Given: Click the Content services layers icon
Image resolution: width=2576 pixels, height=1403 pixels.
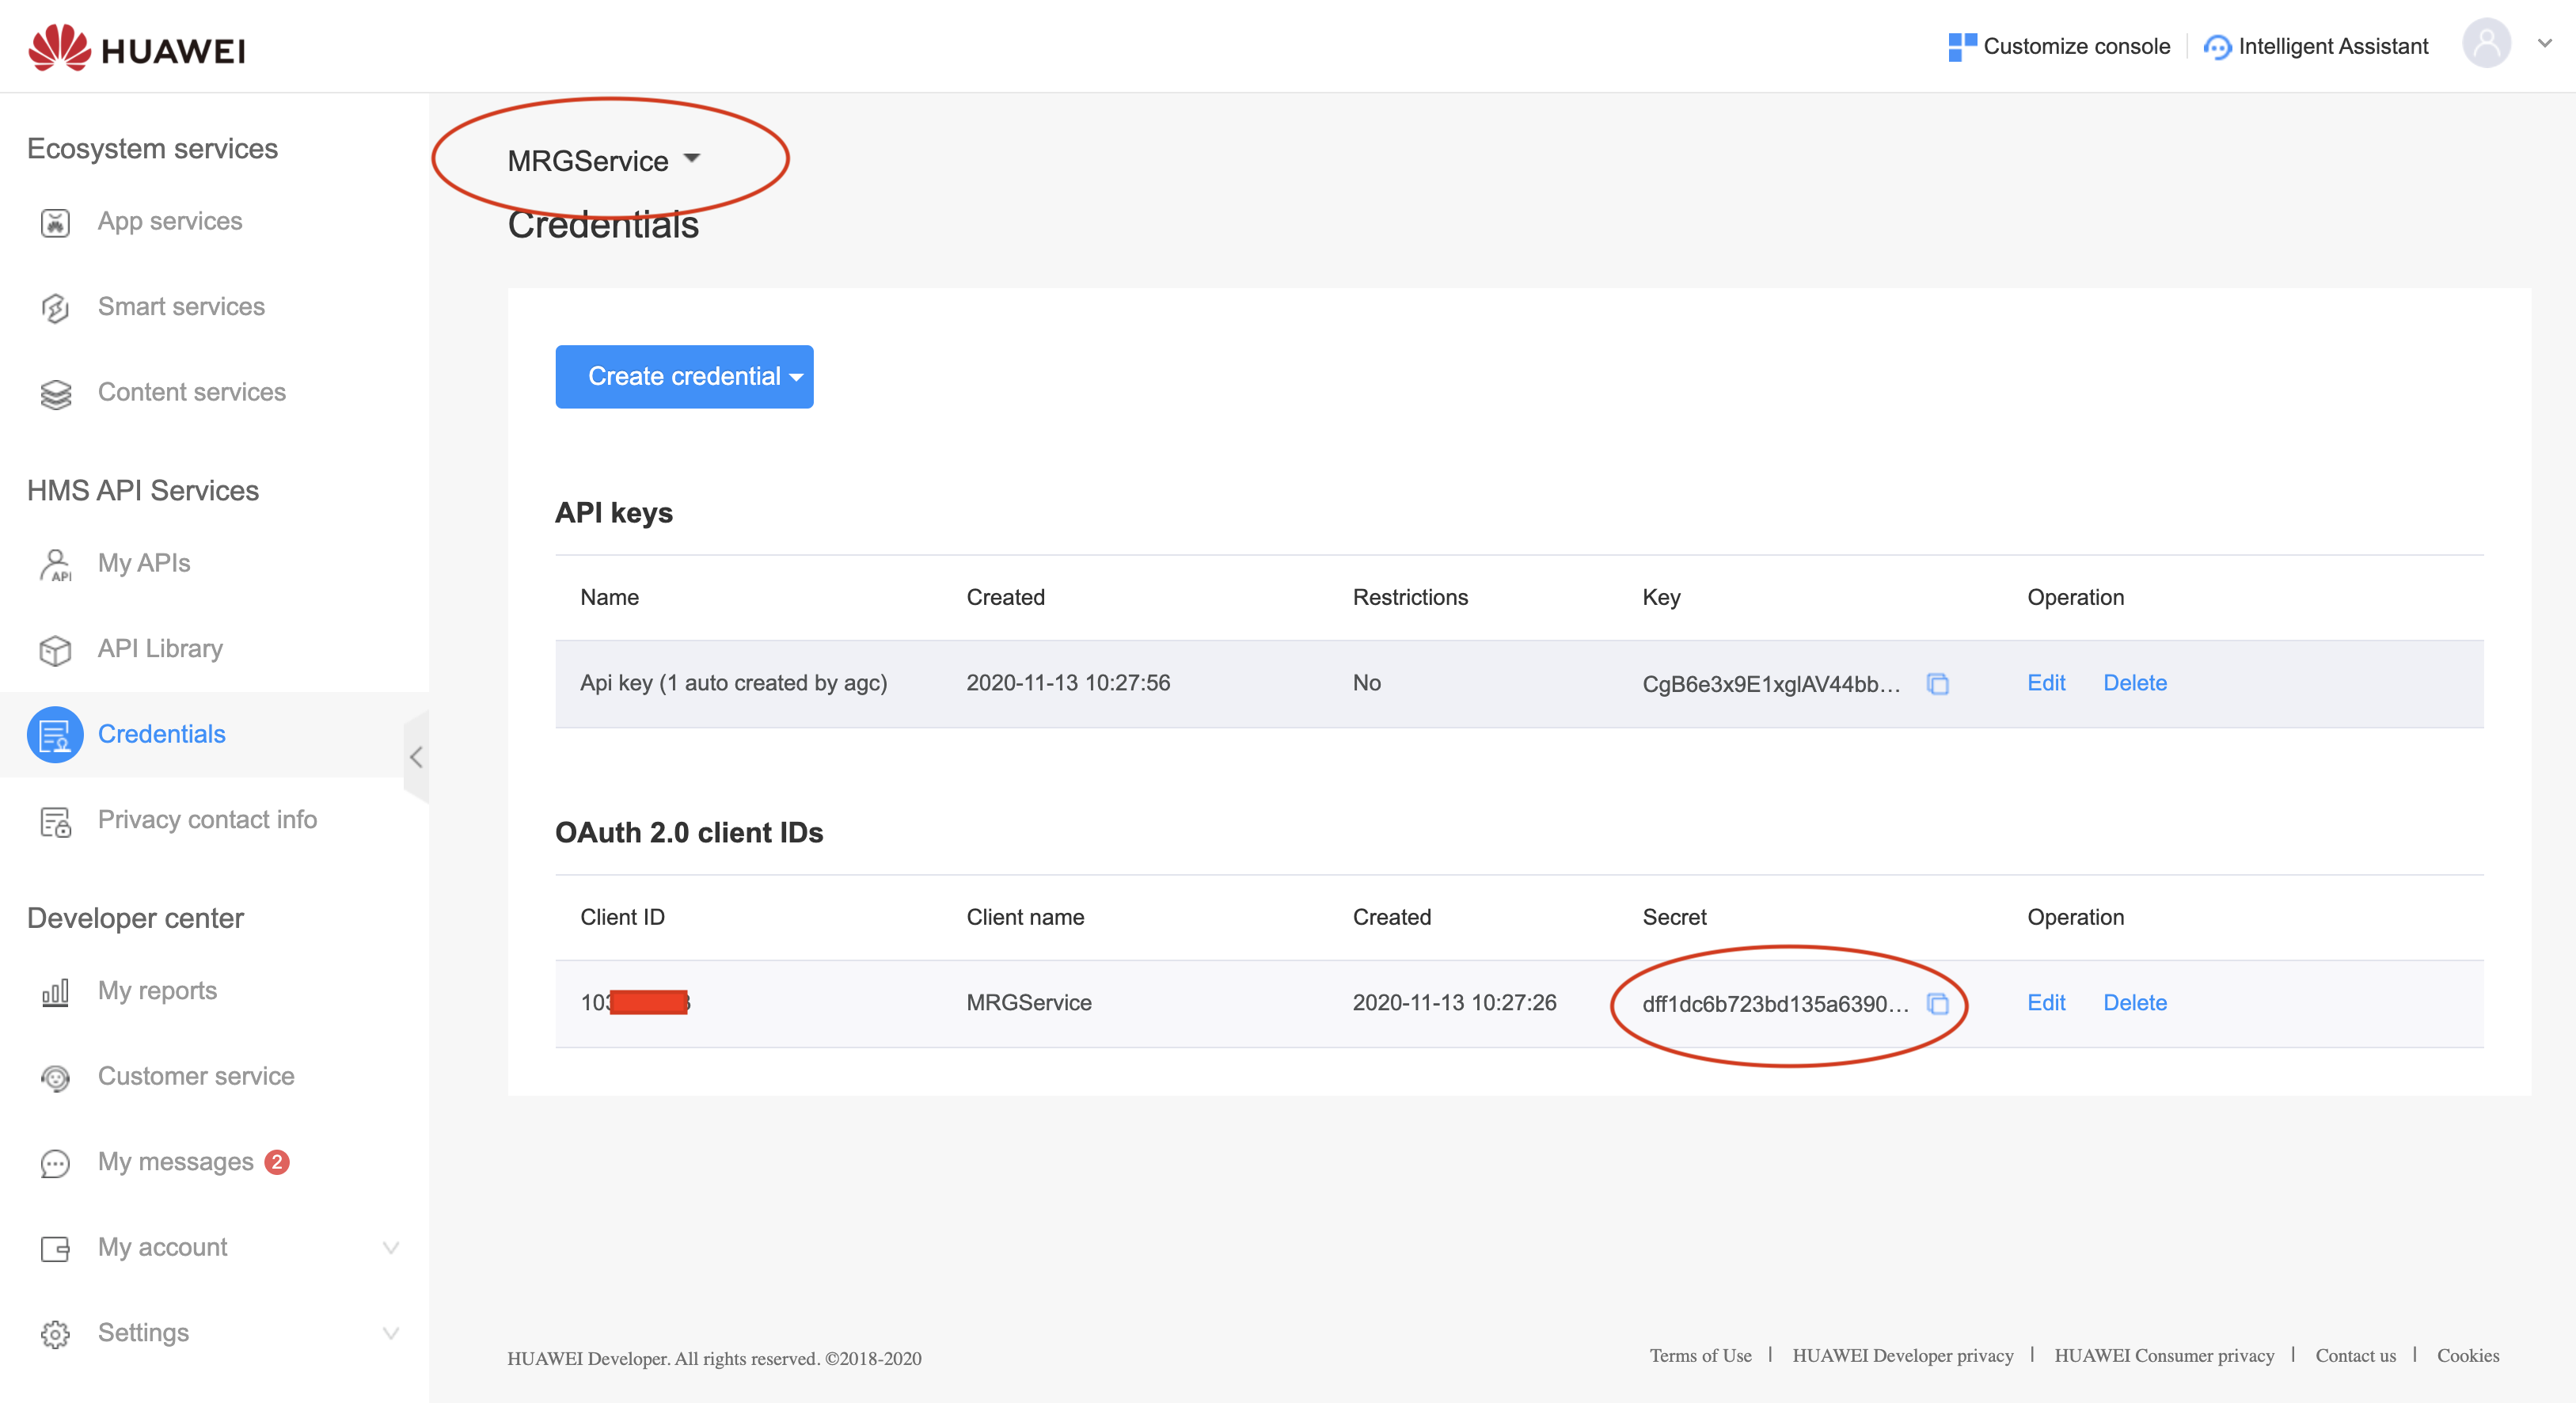Looking at the screenshot, I should [55, 394].
